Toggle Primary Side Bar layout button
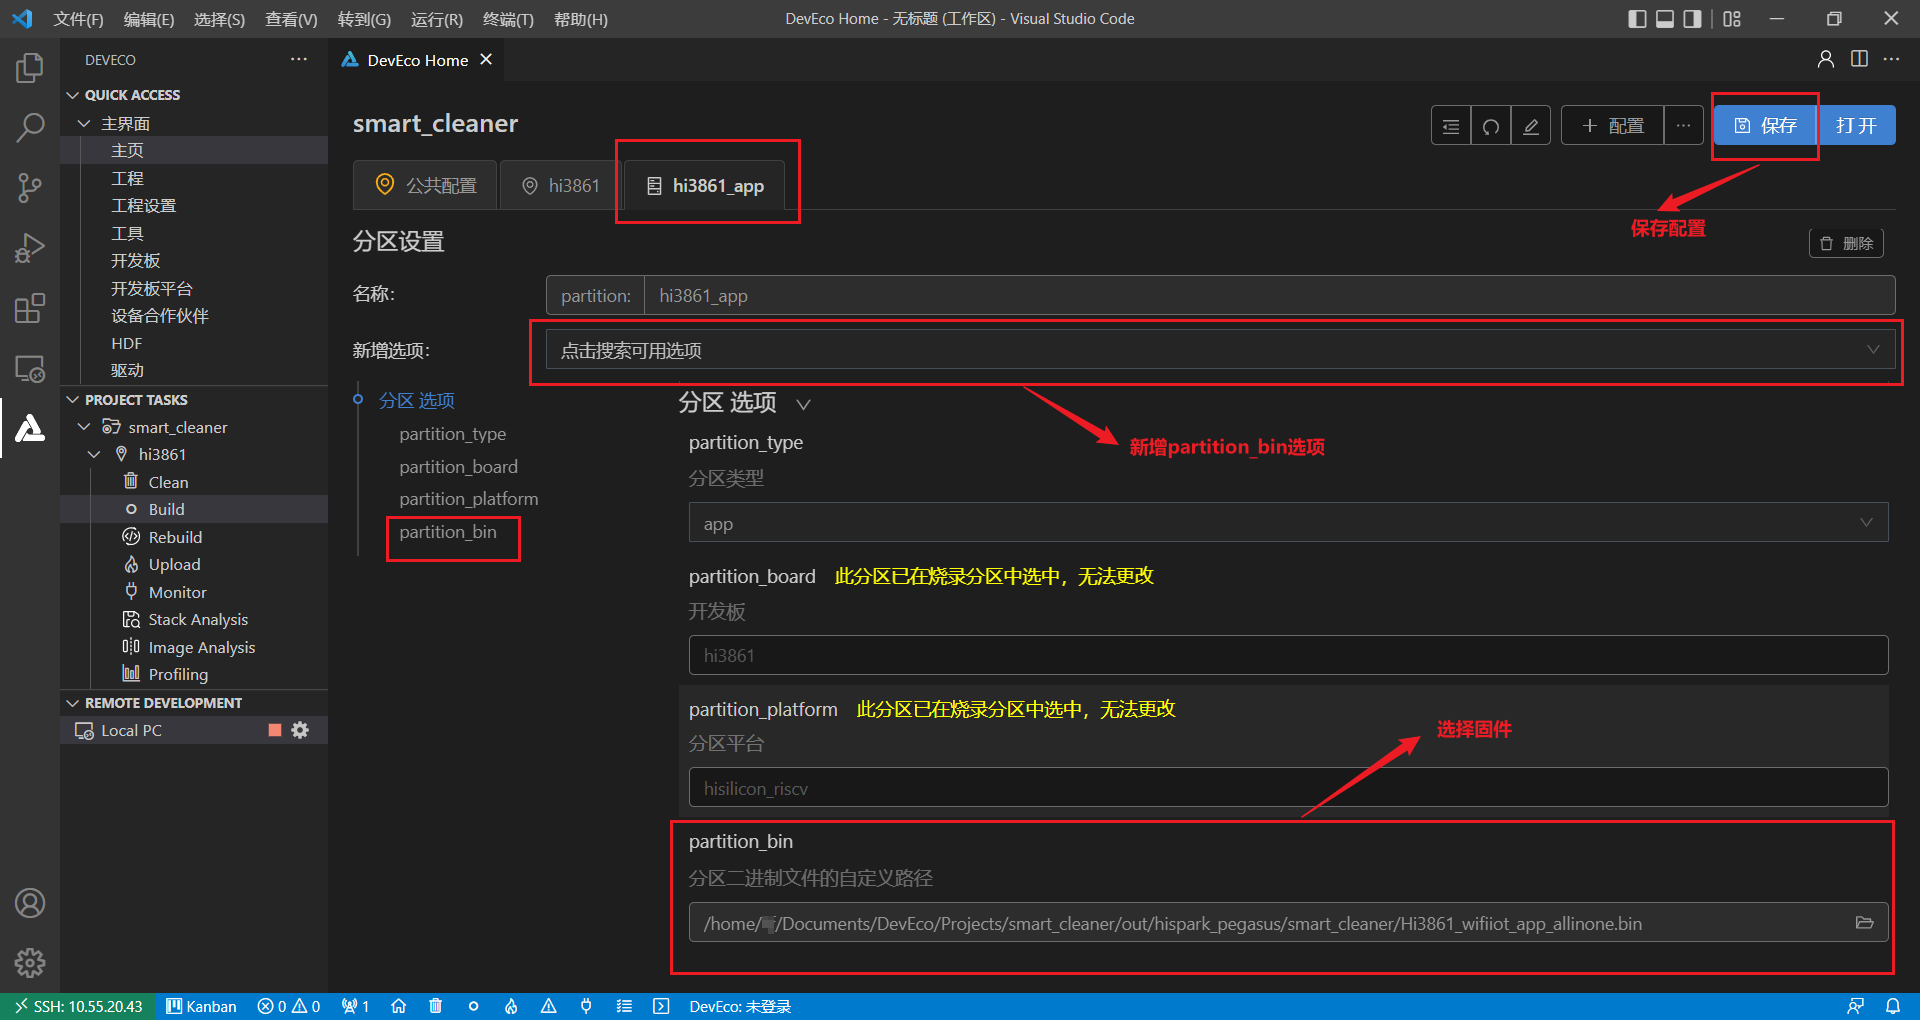 coord(1637,19)
